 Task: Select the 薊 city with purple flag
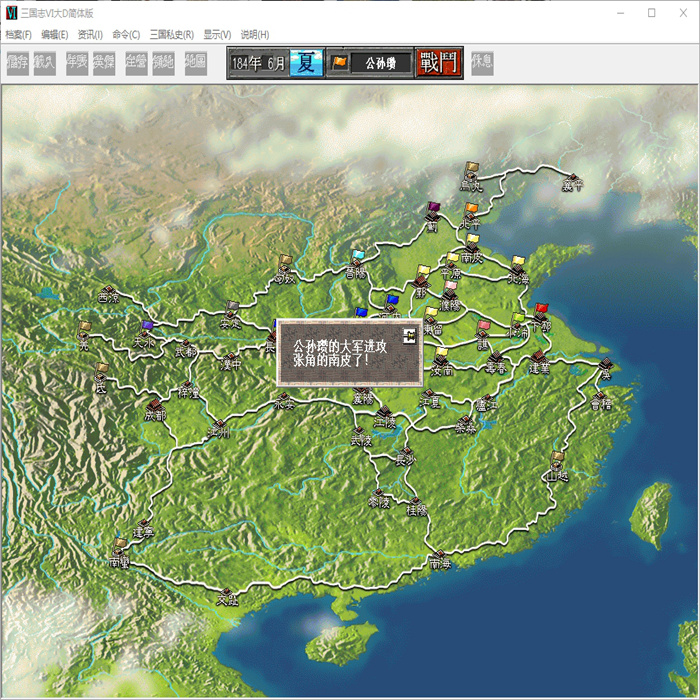432,217
